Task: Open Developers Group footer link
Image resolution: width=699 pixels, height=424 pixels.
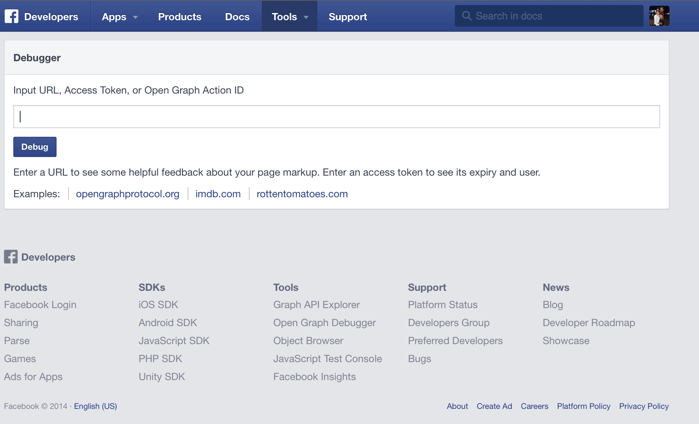Action: click(x=448, y=323)
